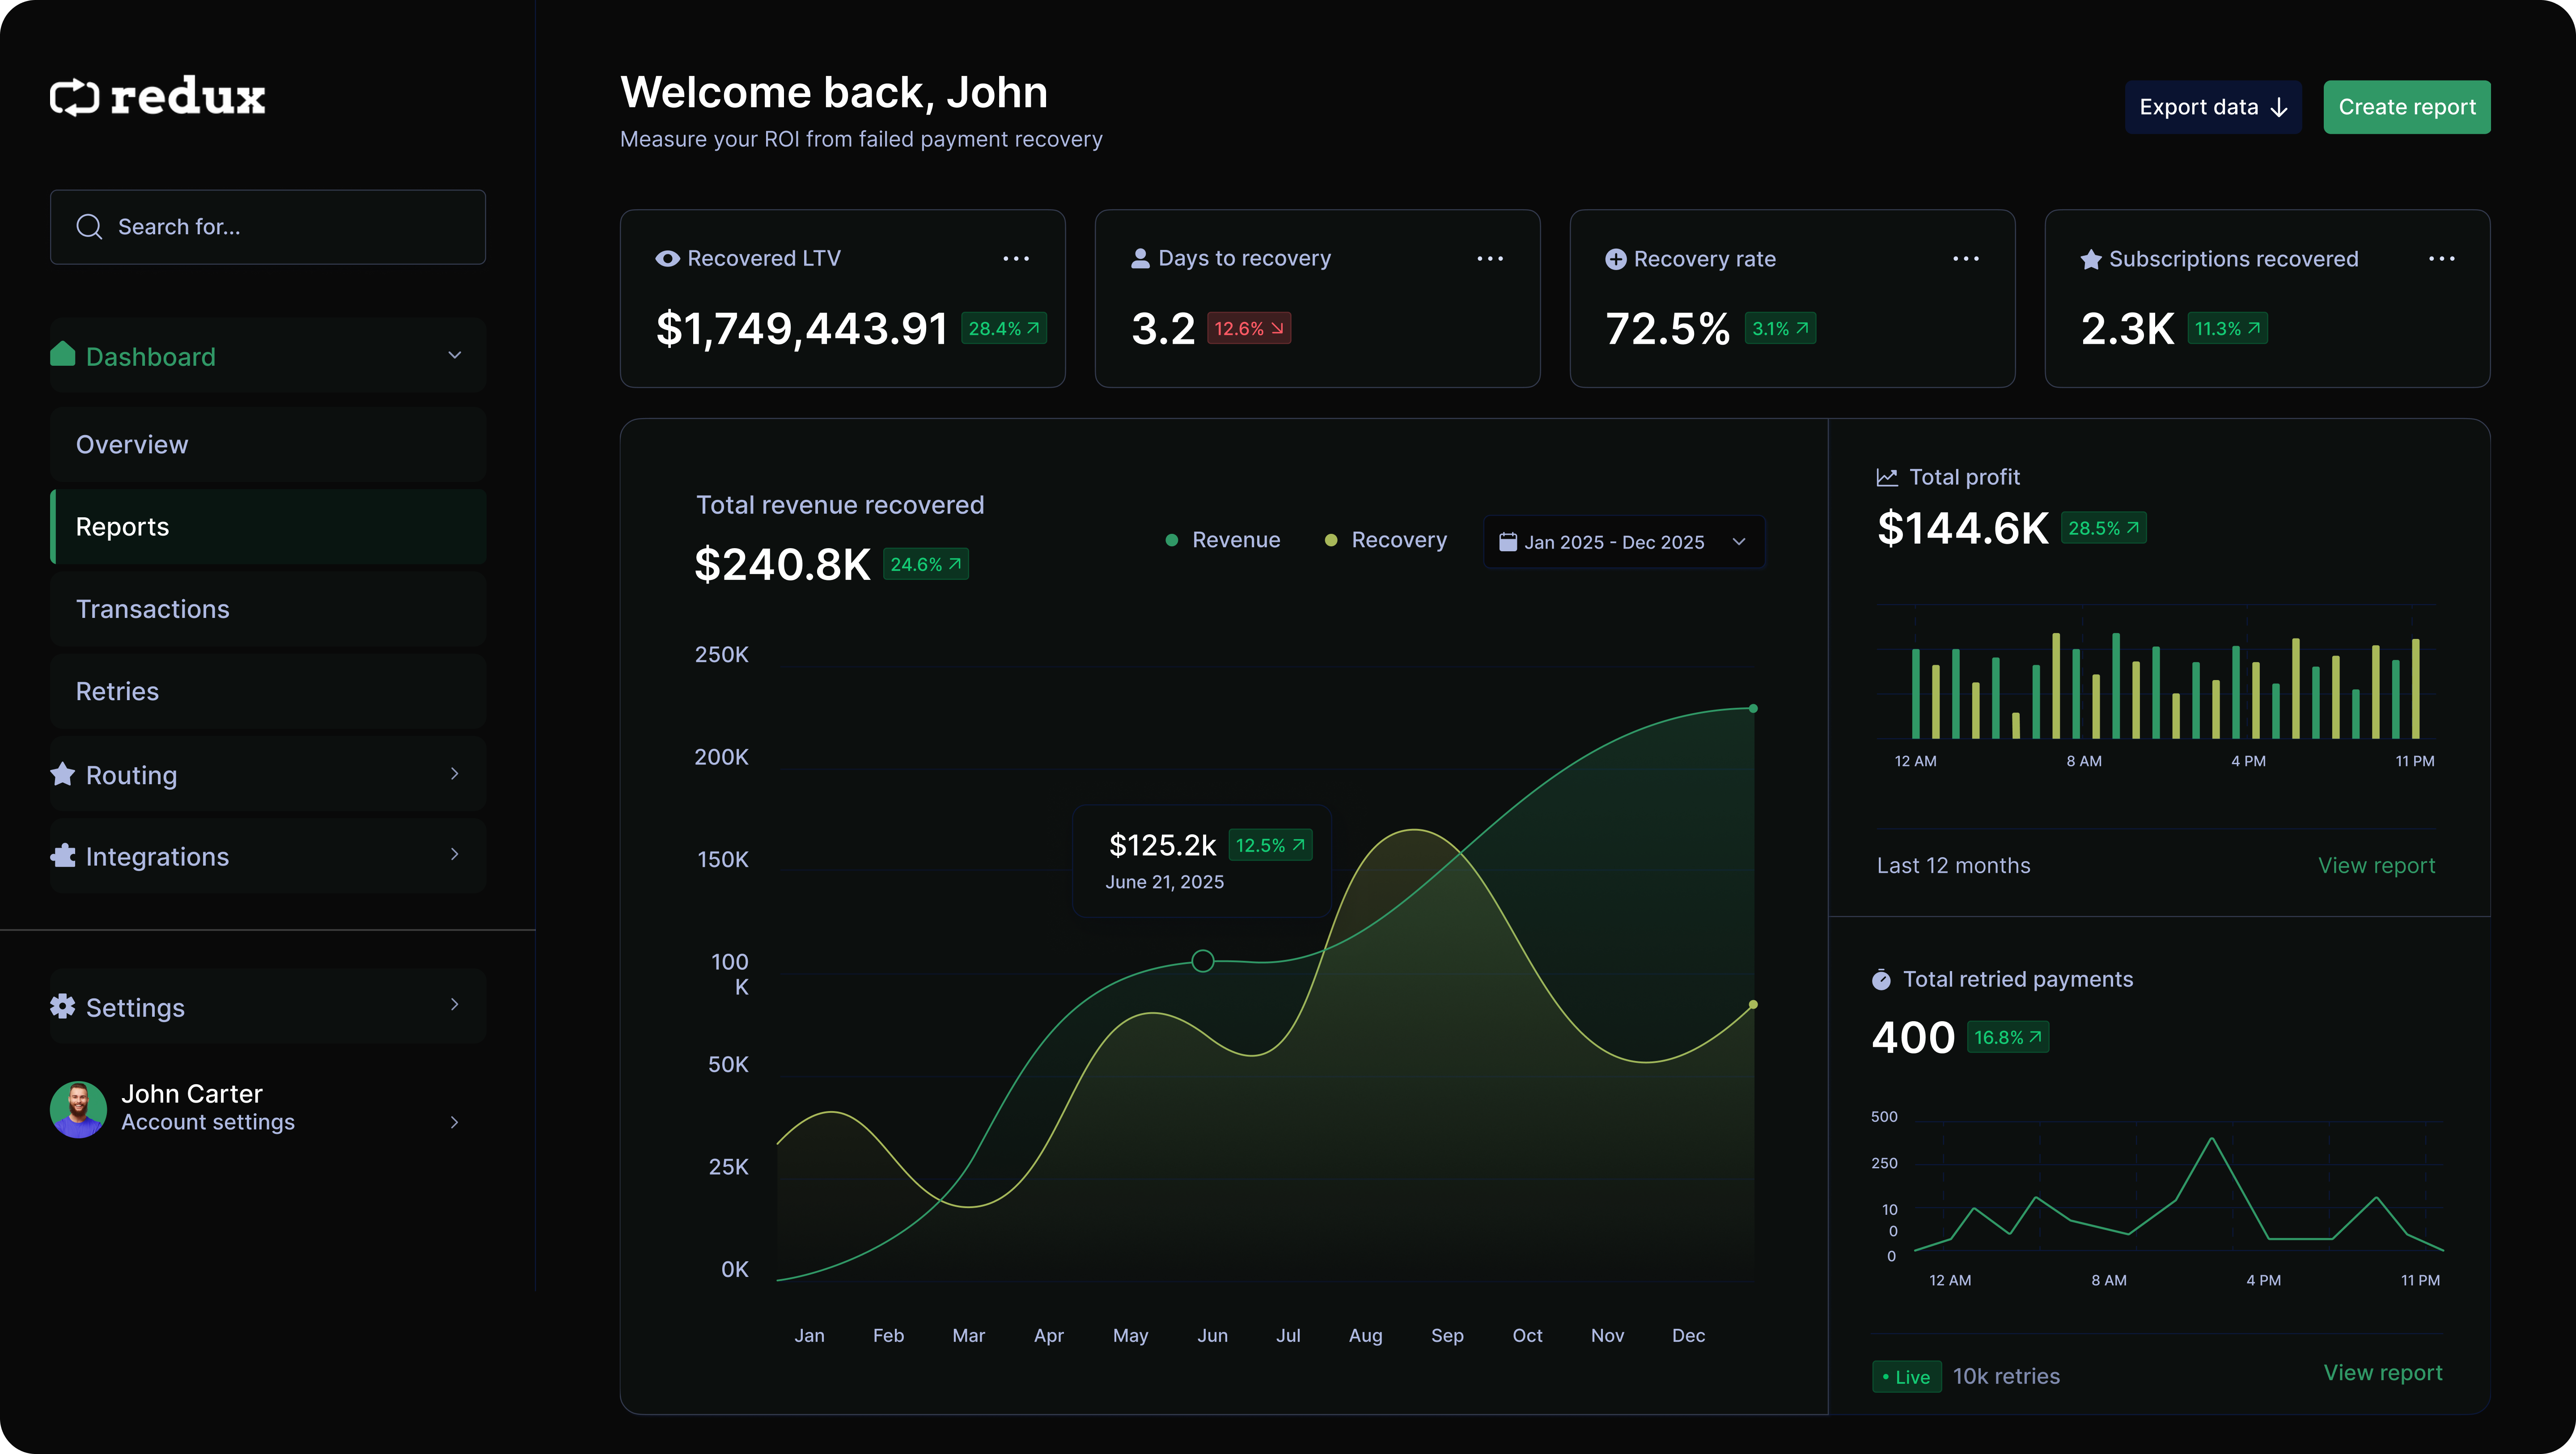
Task: Open the Retries sidebar item
Action: tap(118, 691)
